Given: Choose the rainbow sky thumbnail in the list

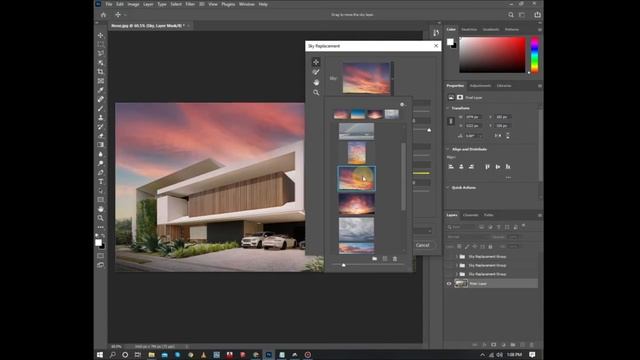Looking at the screenshot, I should (356, 132).
